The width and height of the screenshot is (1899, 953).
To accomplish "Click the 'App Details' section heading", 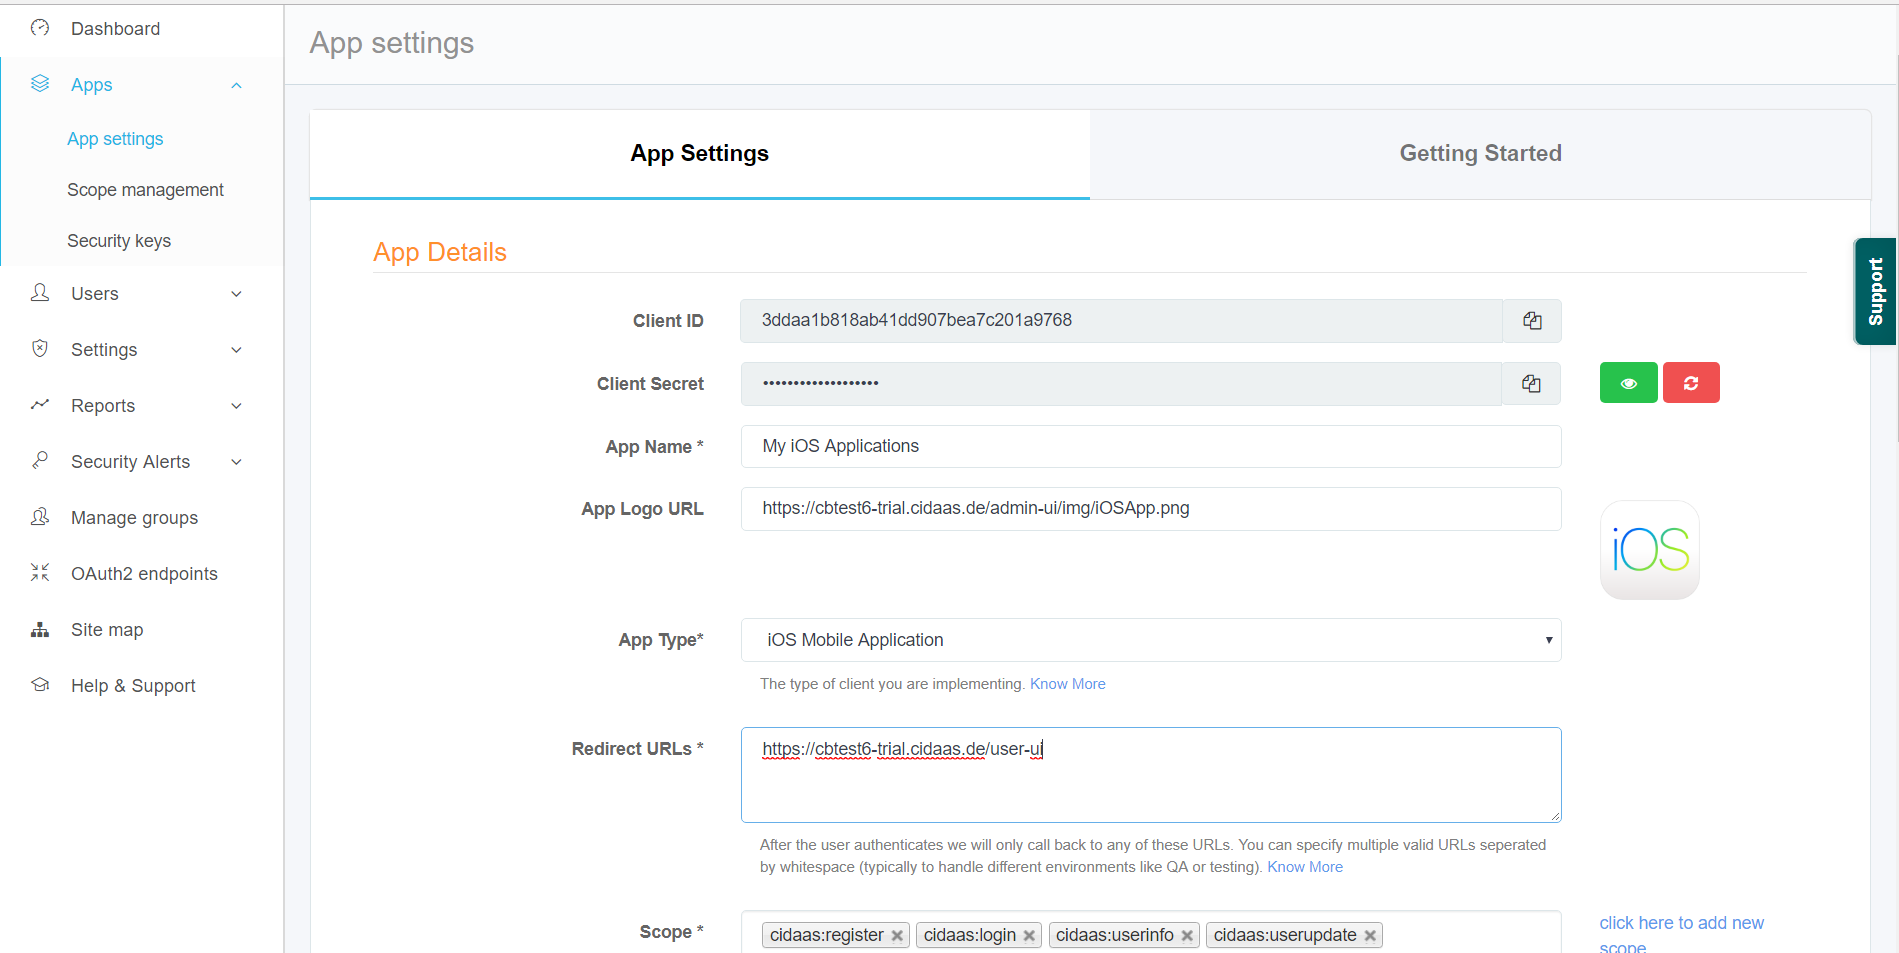I will [x=440, y=252].
